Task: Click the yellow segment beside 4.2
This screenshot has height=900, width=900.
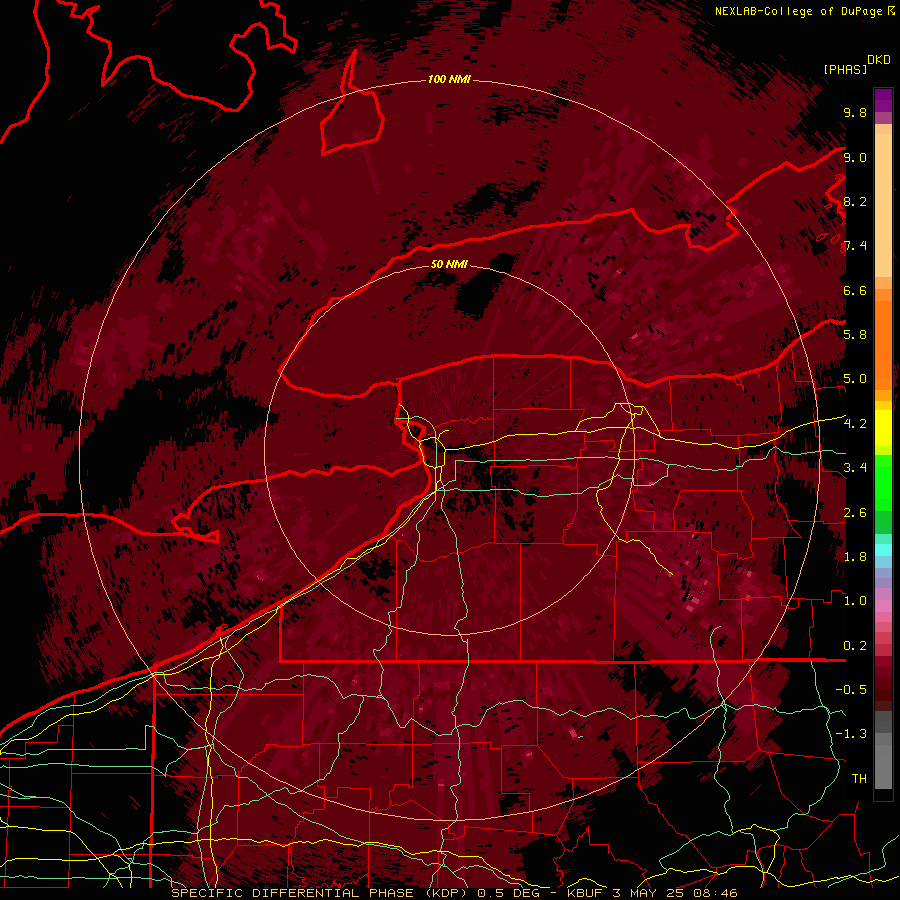Action: coord(883,428)
